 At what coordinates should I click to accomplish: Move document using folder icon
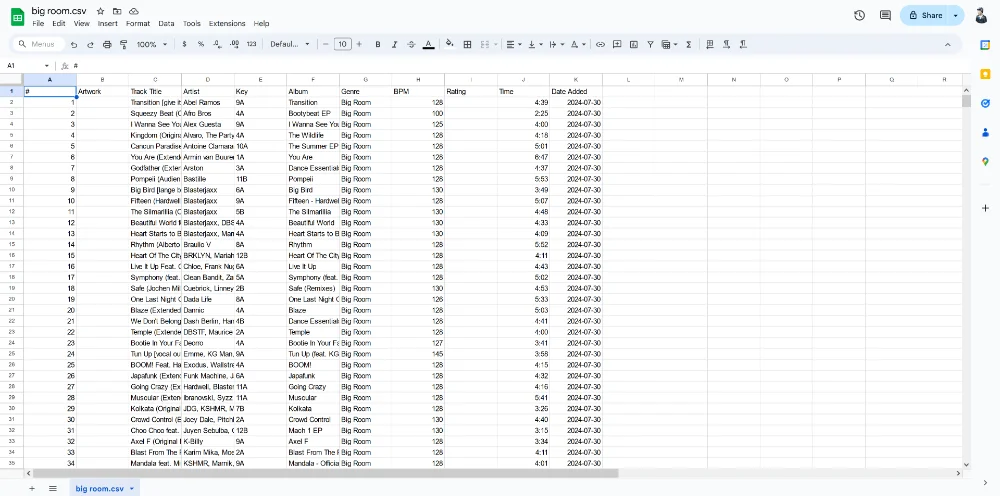tap(117, 11)
